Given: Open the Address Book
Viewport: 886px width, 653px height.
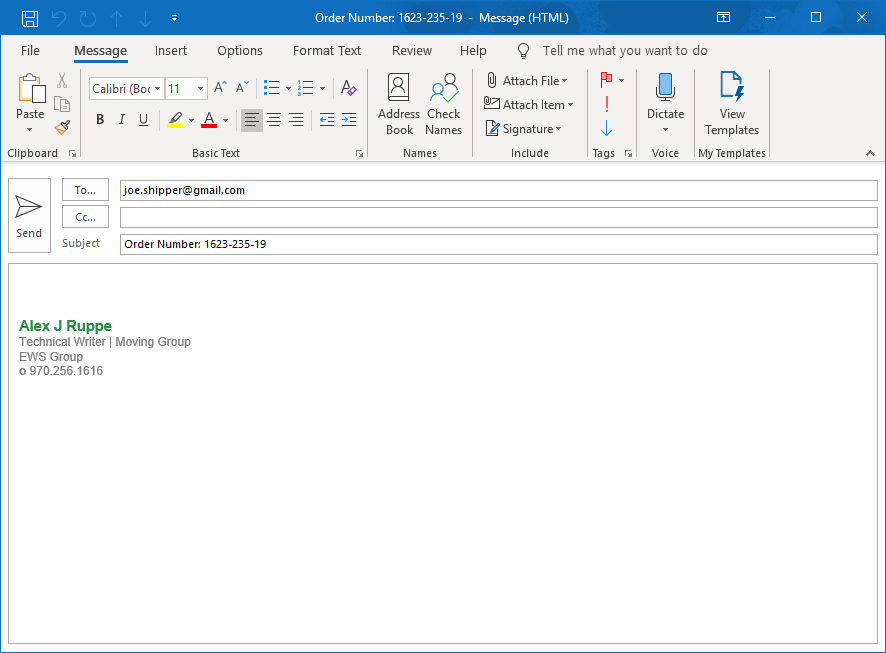Looking at the screenshot, I should pyautogui.click(x=399, y=104).
